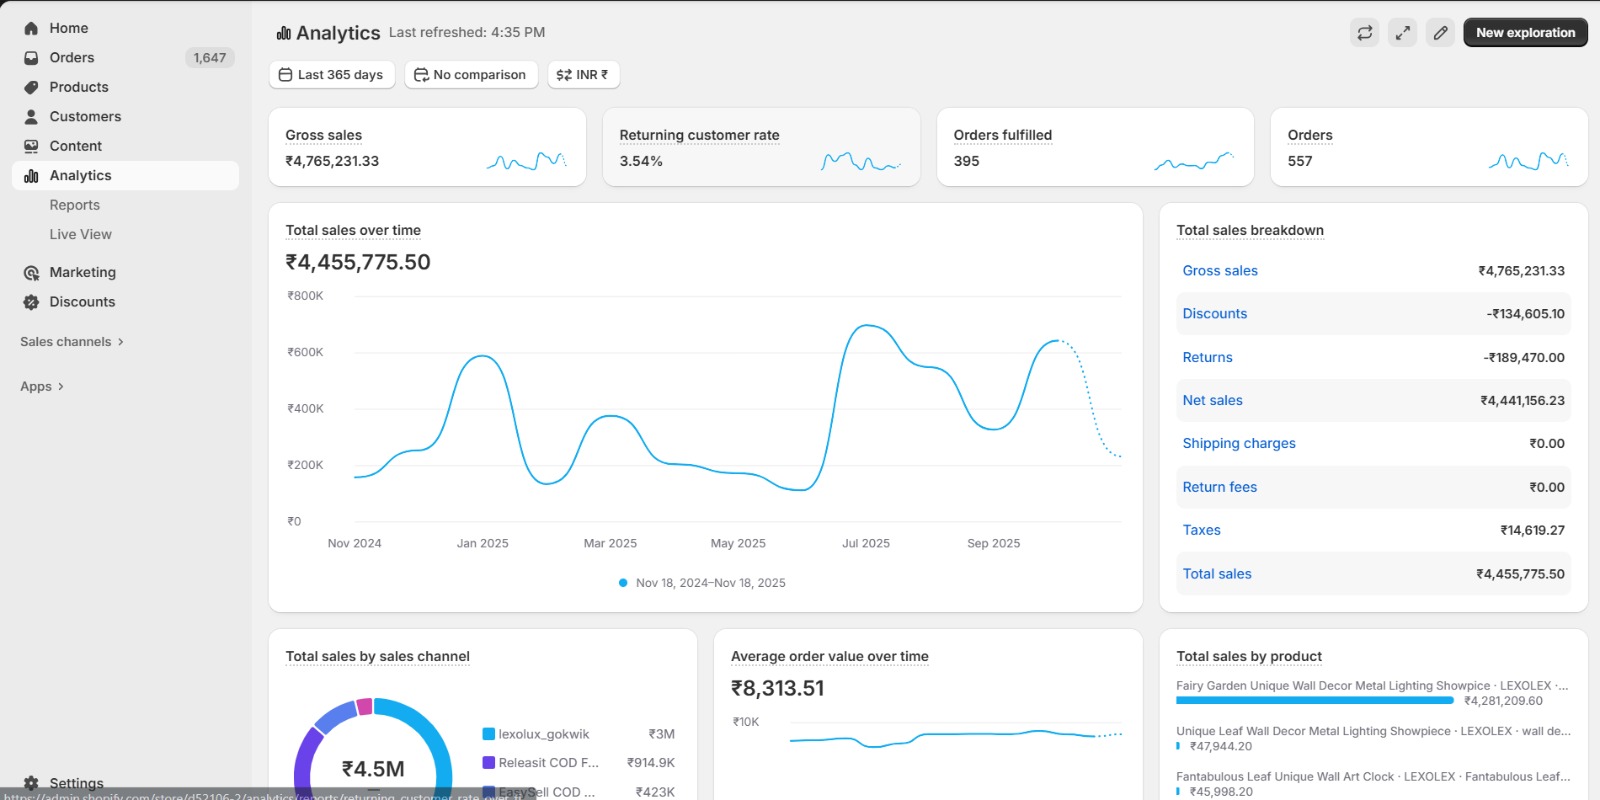
Task: Open the Last 365 days date picker
Action: [331, 75]
